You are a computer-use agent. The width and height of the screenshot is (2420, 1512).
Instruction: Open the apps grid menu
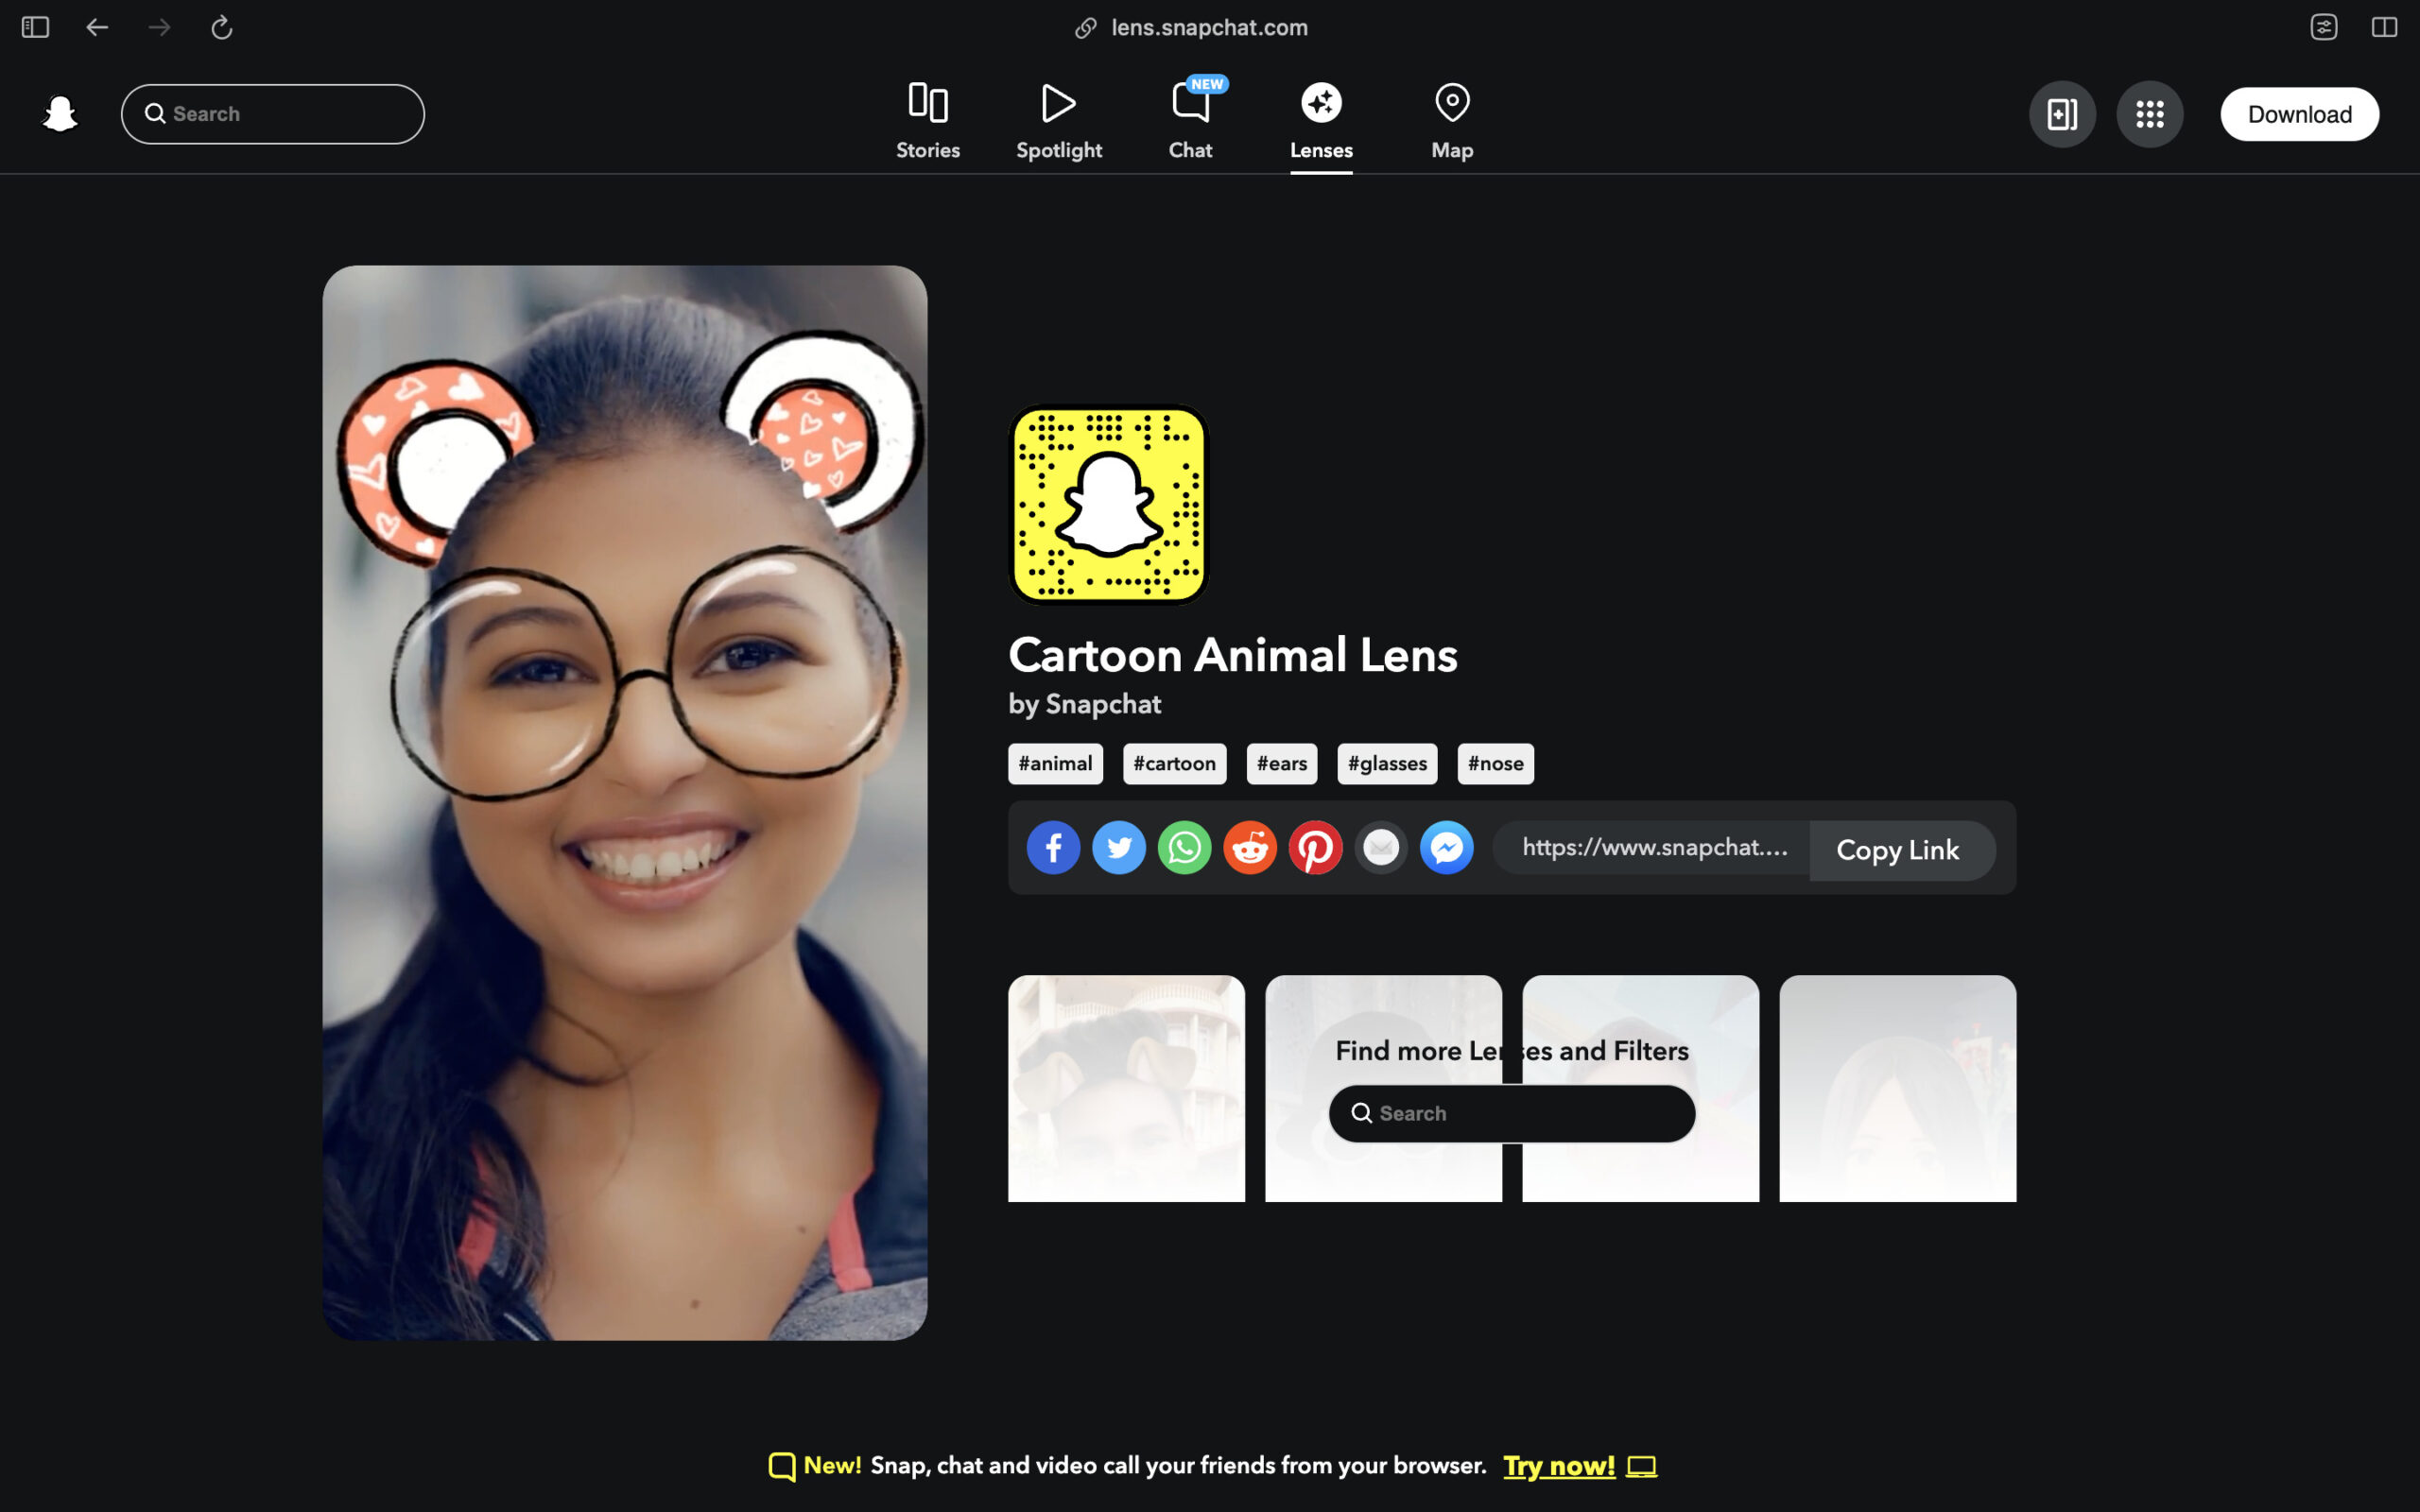pos(2150,114)
